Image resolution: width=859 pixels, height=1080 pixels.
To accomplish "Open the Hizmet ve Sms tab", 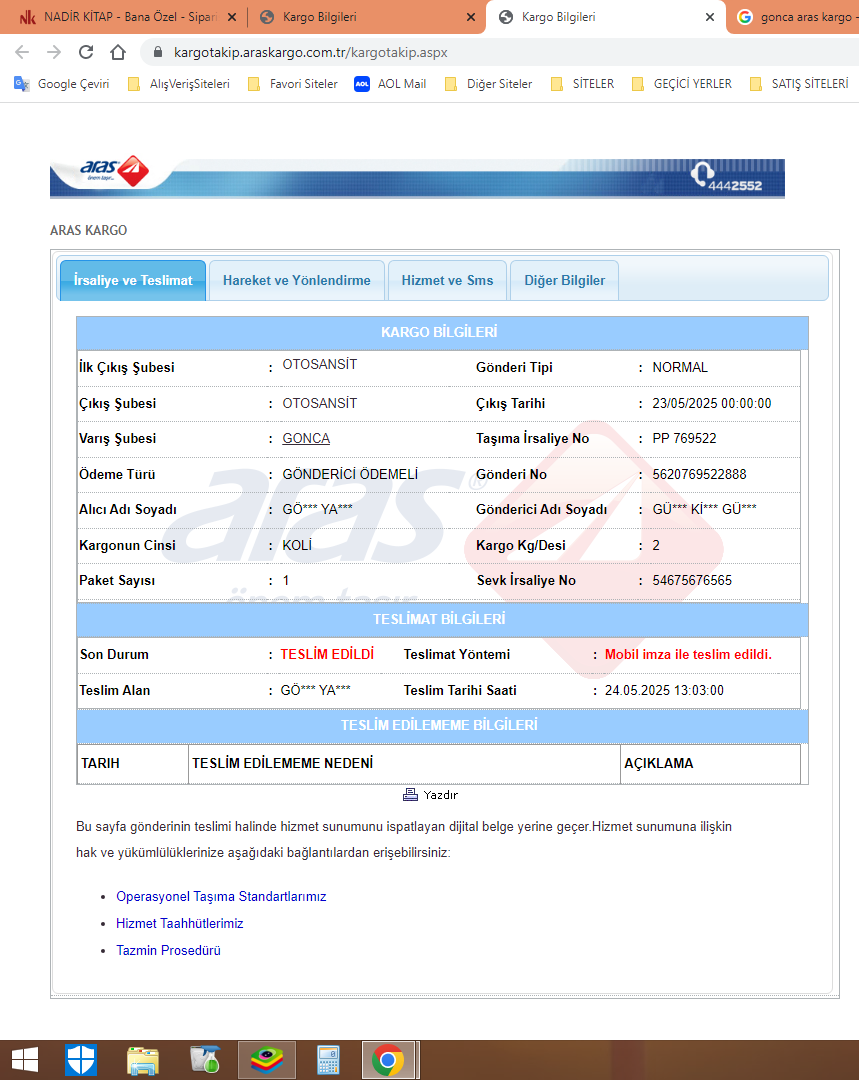I will tap(448, 280).
